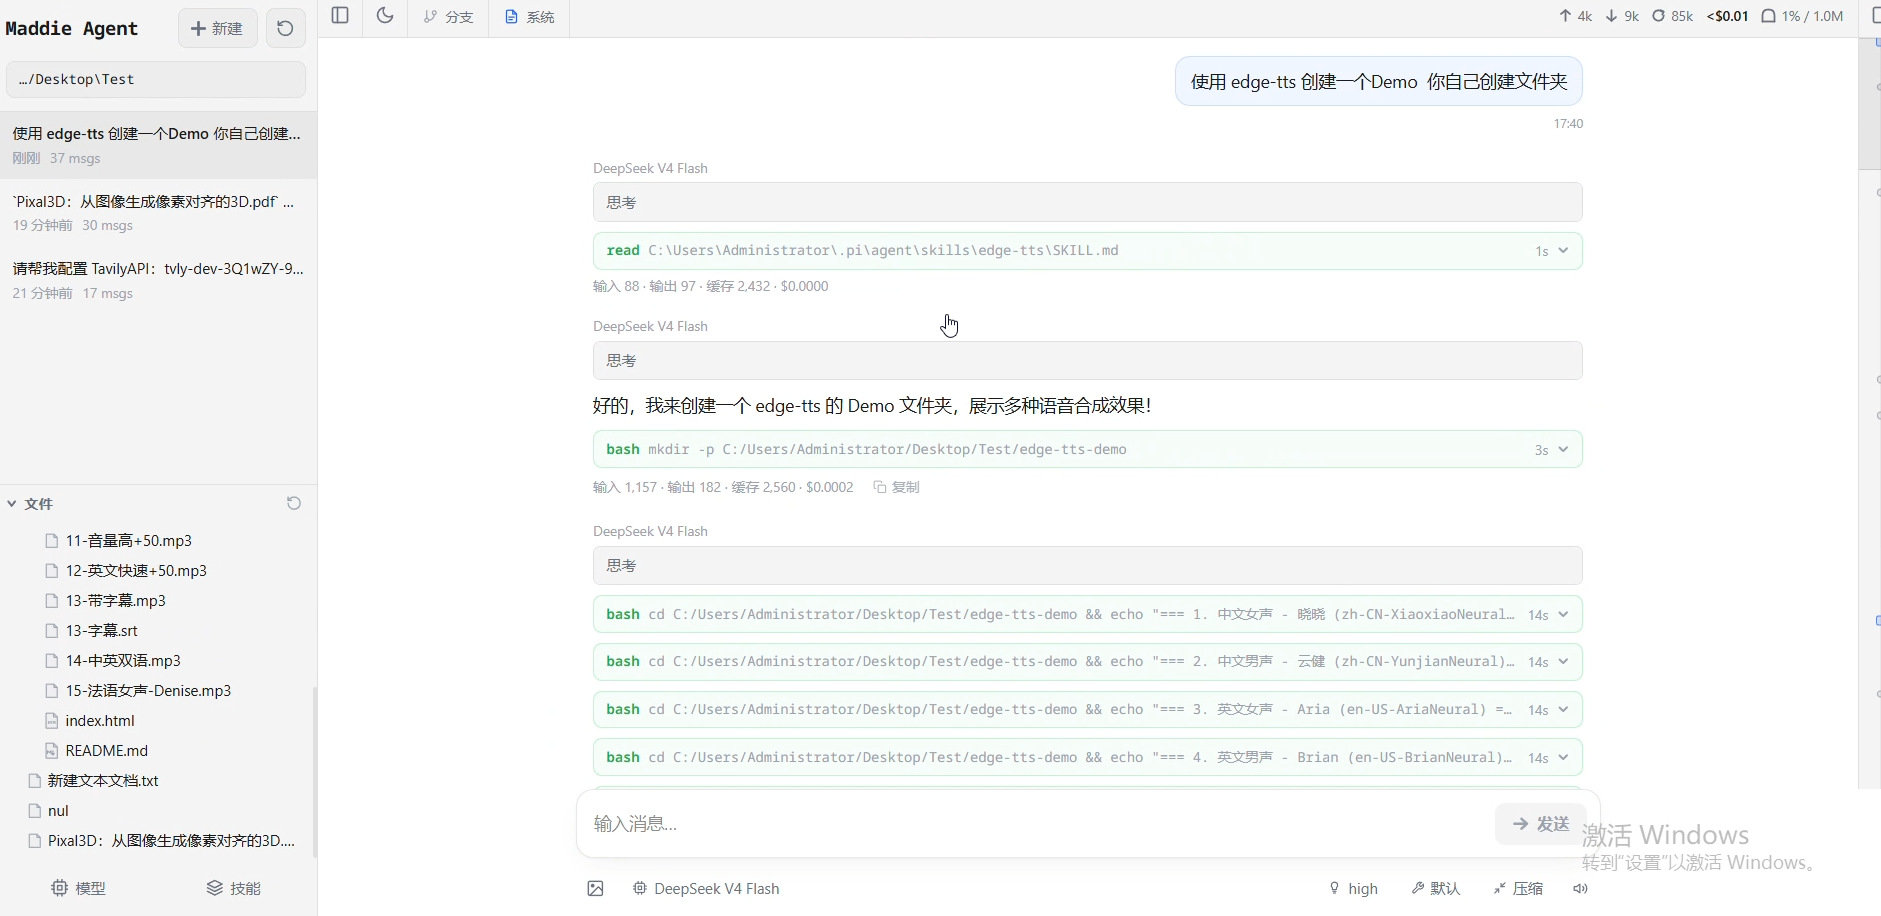Open the Pixal3D PDF conversation
The height and width of the screenshot is (916, 1881).
(158, 213)
